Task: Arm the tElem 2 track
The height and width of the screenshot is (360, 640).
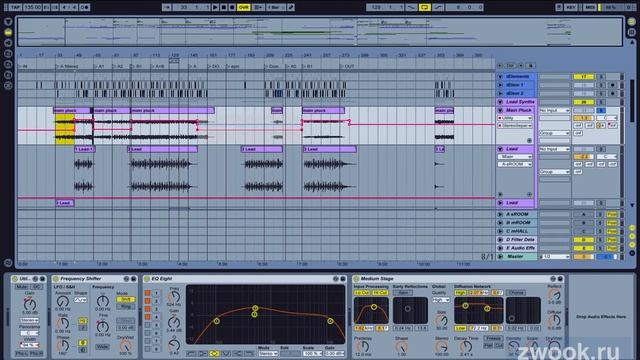Action: tap(612, 93)
